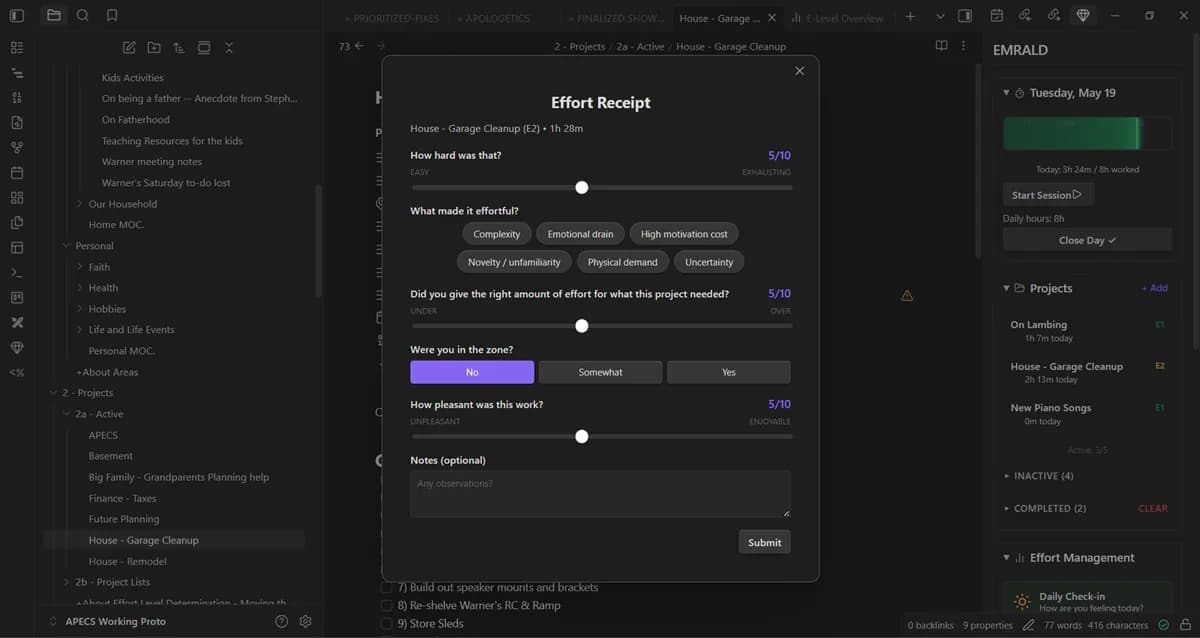
Task: Switch to reading view book icon
Action: (941, 46)
